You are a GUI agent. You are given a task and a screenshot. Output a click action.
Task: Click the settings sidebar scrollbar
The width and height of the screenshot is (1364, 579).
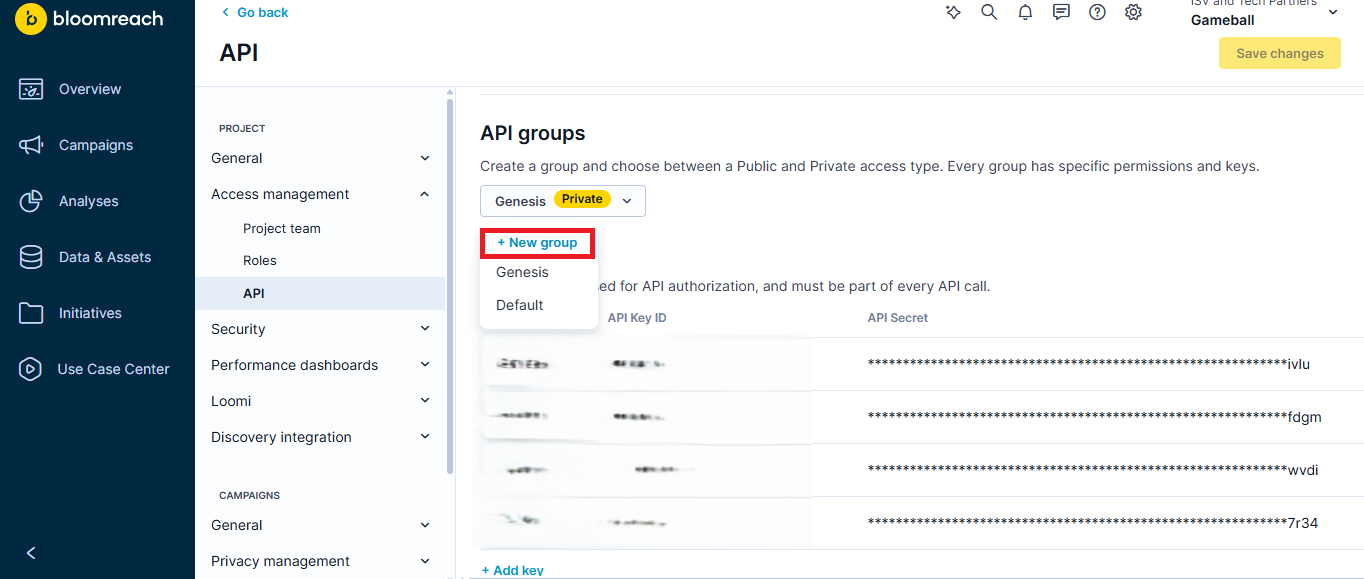450,285
